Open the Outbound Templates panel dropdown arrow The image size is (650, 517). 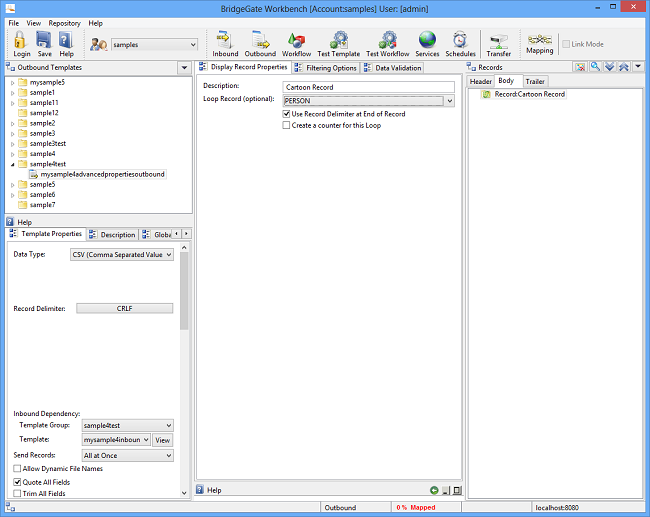[184, 67]
